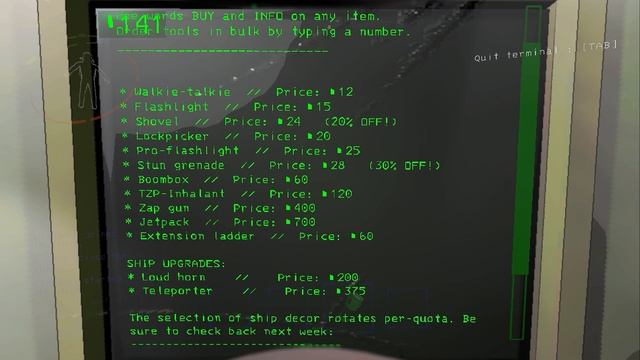The image size is (640, 360).
Task: Select the TZP-Inhalant item line
Action: tap(238, 193)
